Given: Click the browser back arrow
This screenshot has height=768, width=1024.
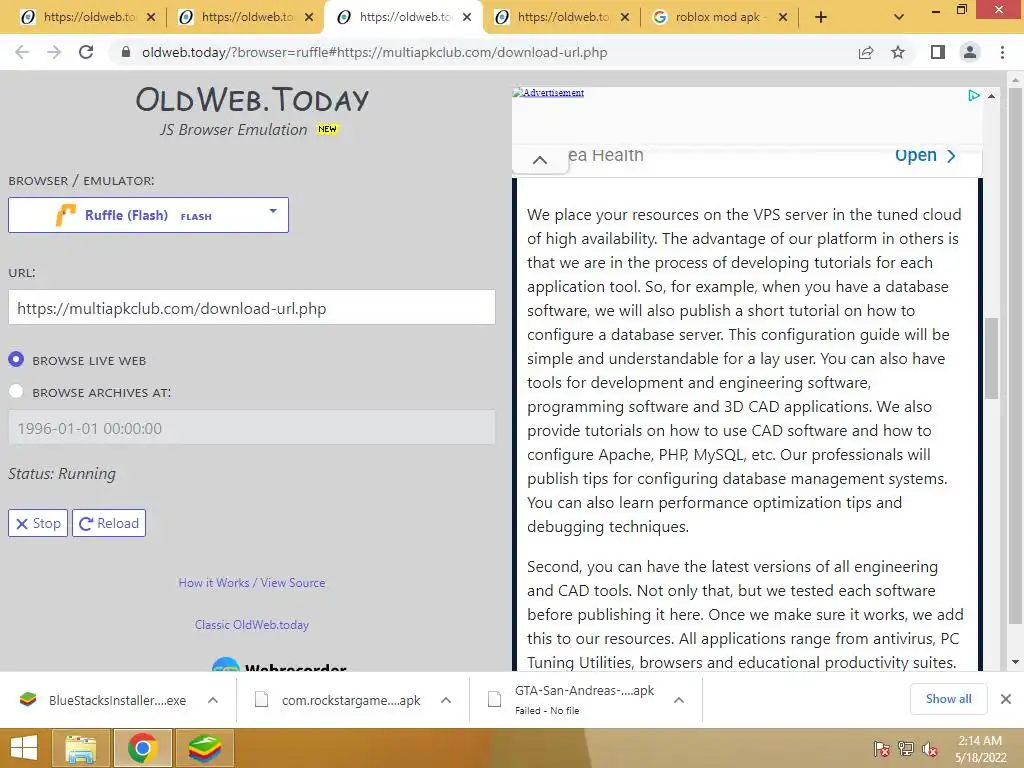Looking at the screenshot, I should (x=22, y=52).
